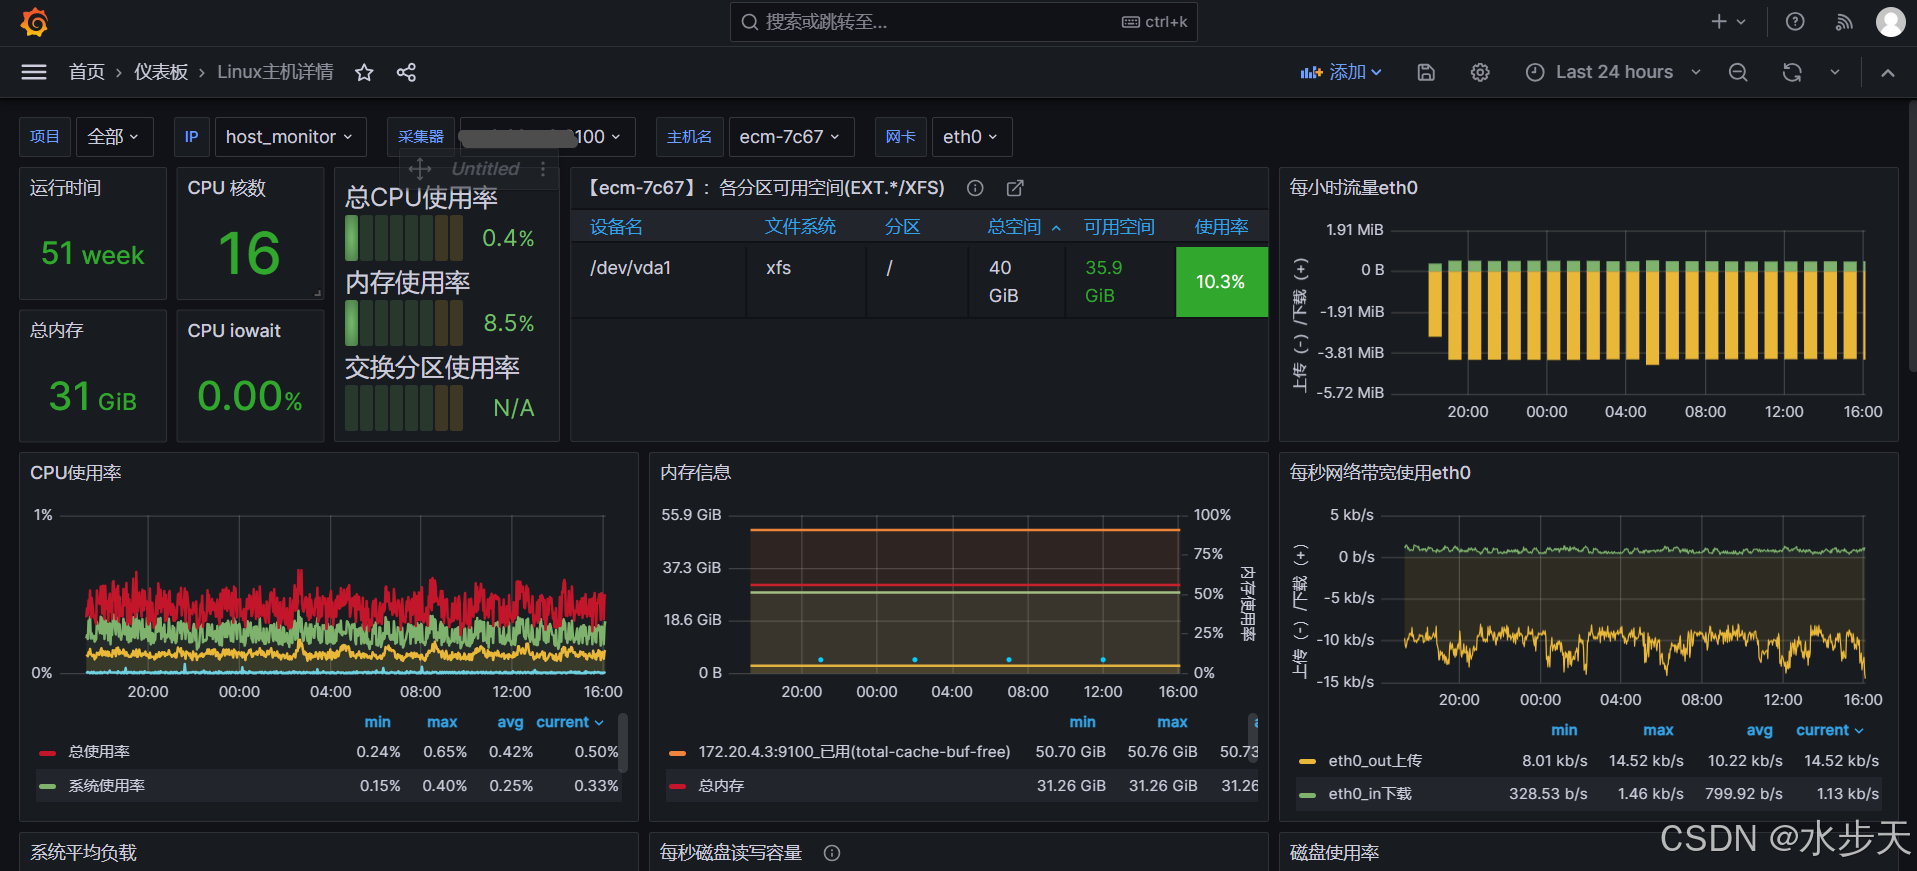The height and width of the screenshot is (871, 1917).
Task: Open external link icon on partition panel
Action: pos(1015,188)
